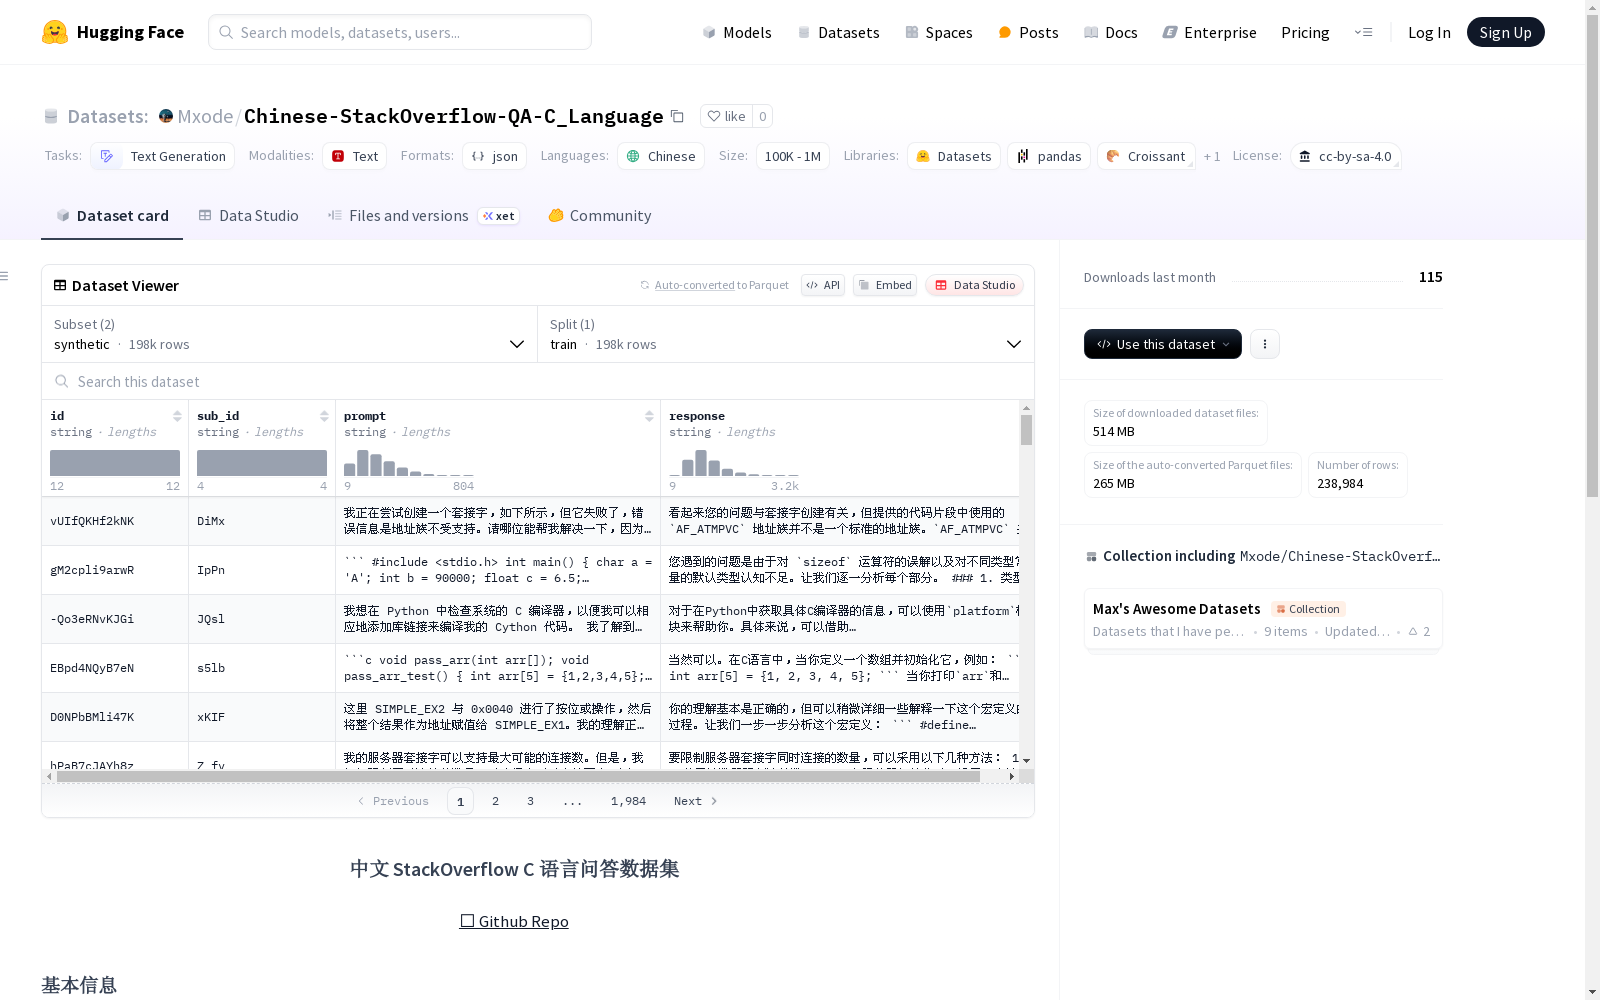
Task: Click the Text modality tag
Action: [355, 156]
